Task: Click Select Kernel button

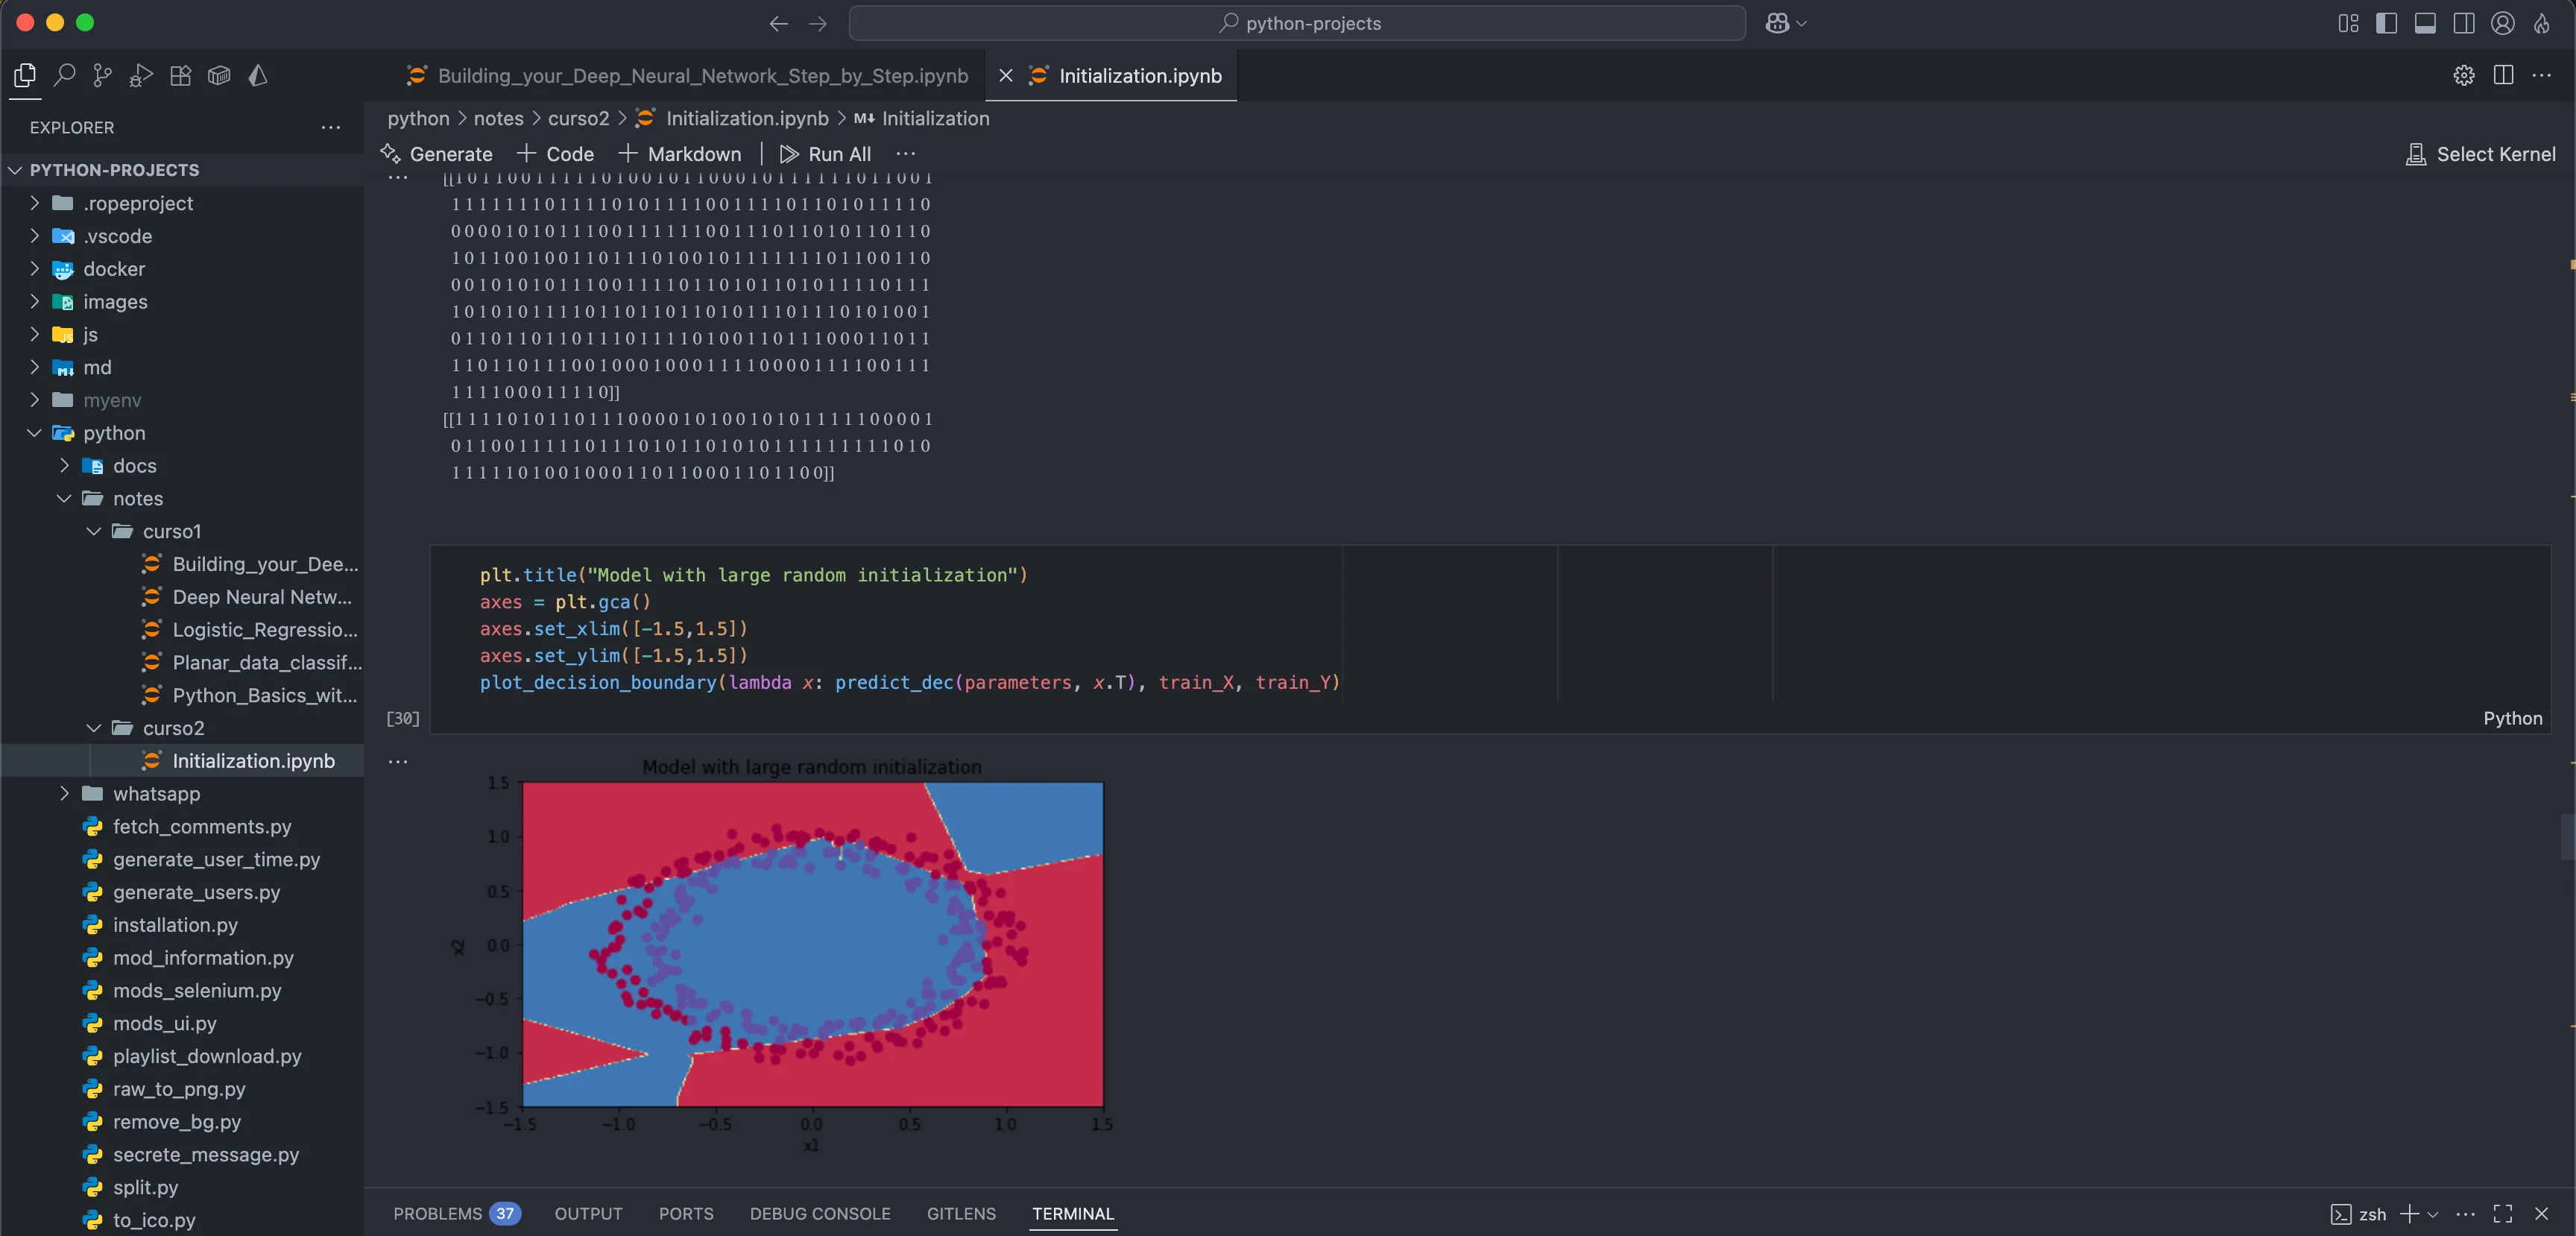Action: (x=2480, y=154)
